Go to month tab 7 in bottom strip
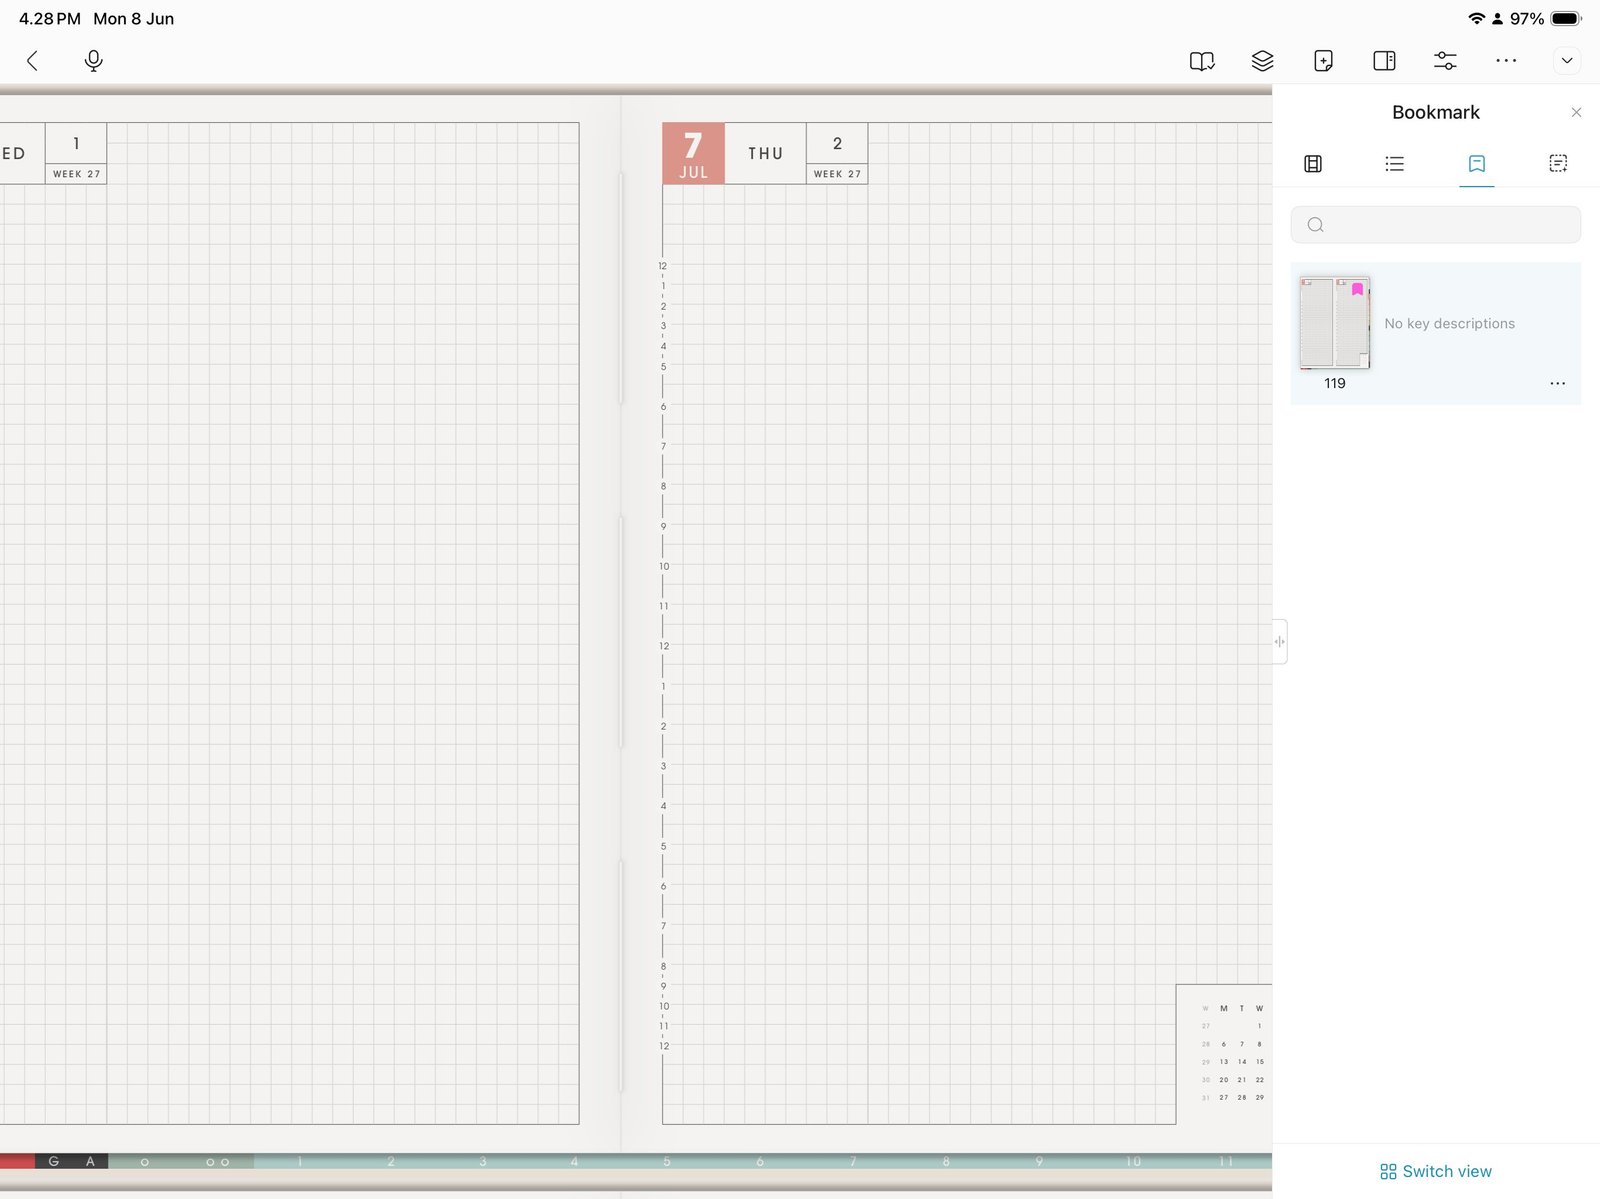The height and width of the screenshot is (1199, 1600). (853, 1161)
